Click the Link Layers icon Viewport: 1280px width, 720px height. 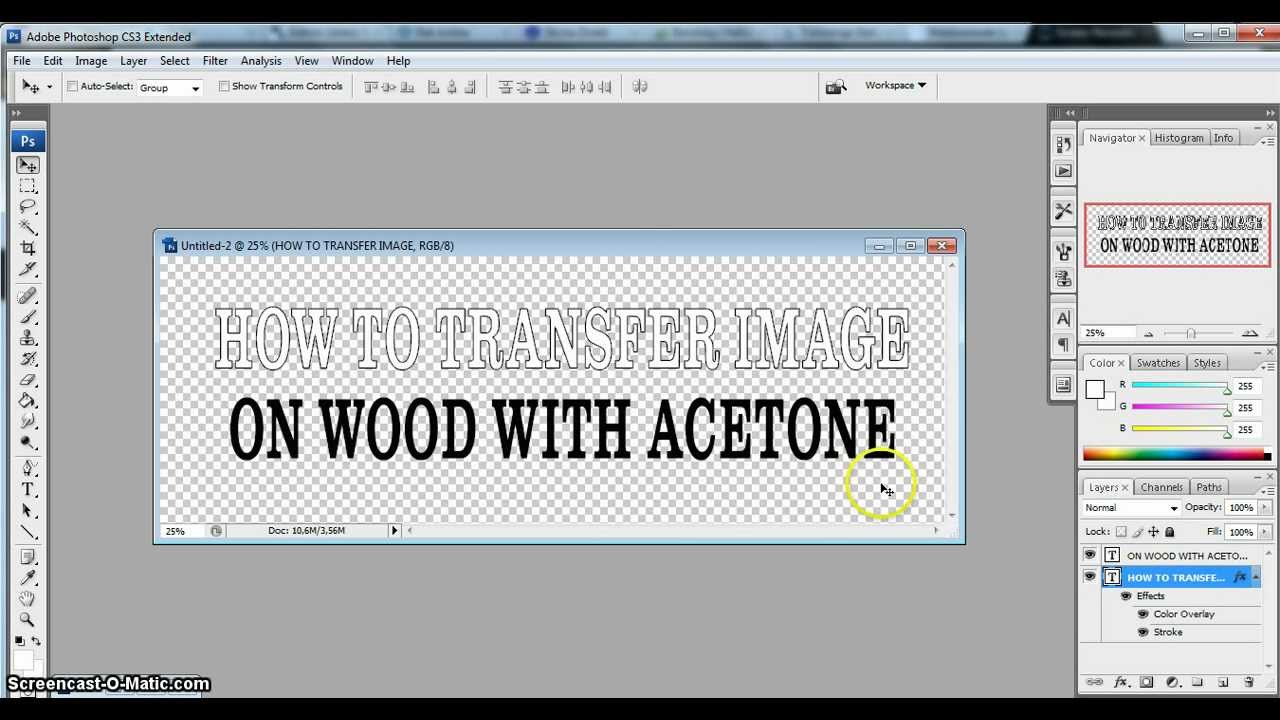pos(1095,682)
